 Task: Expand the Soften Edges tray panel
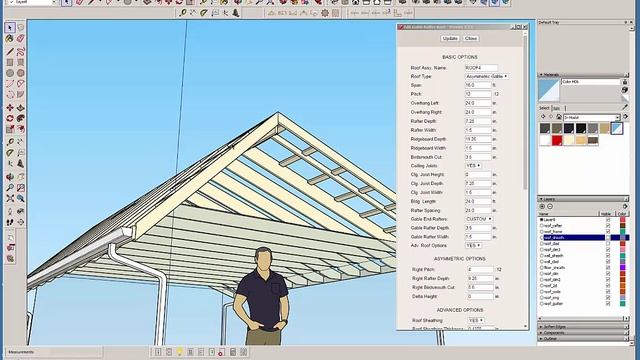583,327
